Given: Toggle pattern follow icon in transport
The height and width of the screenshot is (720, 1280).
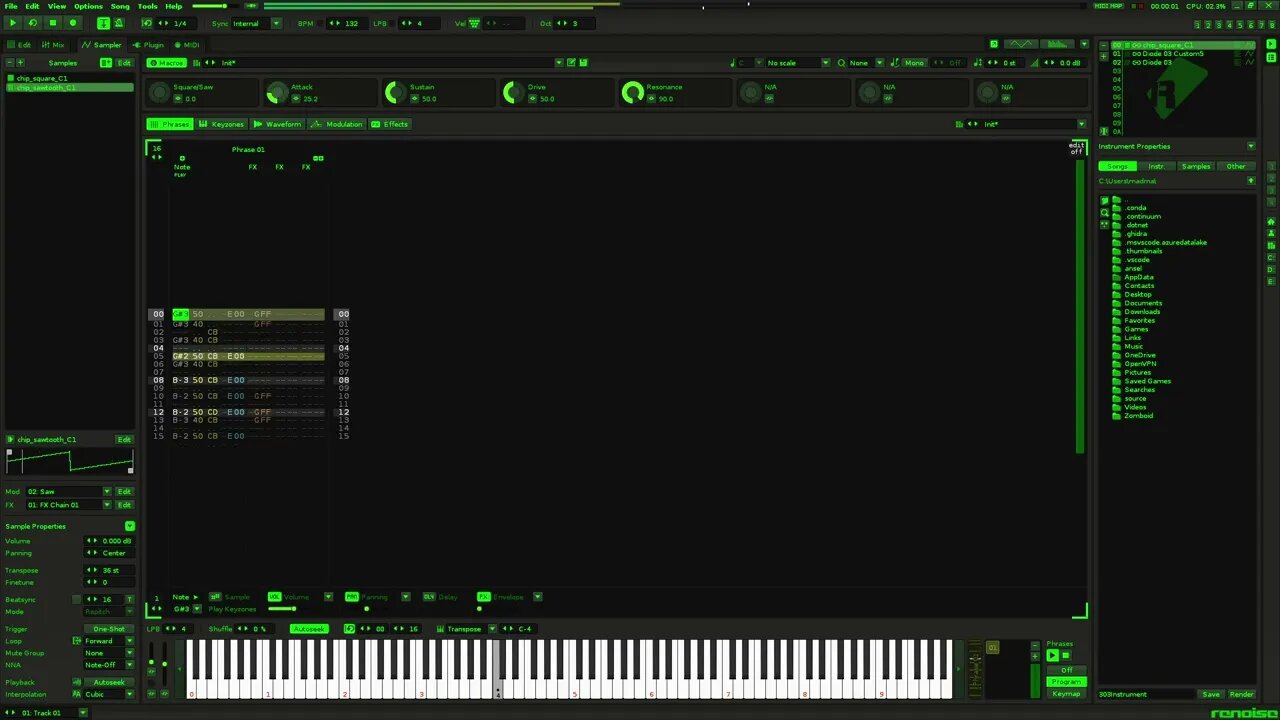Looking at the screenshot, I should pos(103,23).
